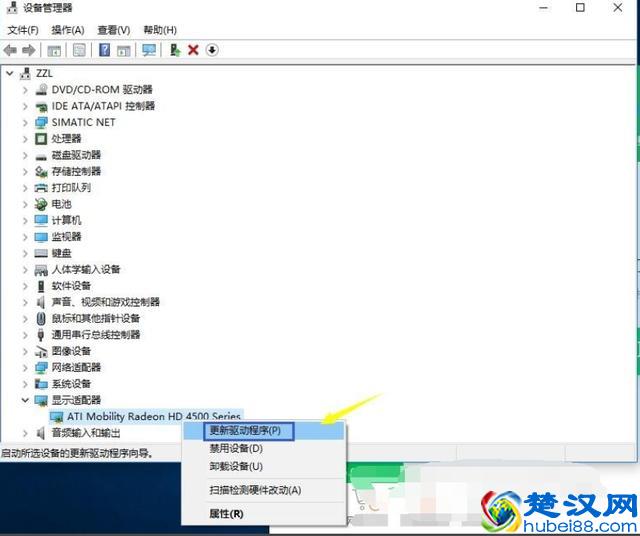Select the 打印队列 tree row text

click(x=71, y=188)
